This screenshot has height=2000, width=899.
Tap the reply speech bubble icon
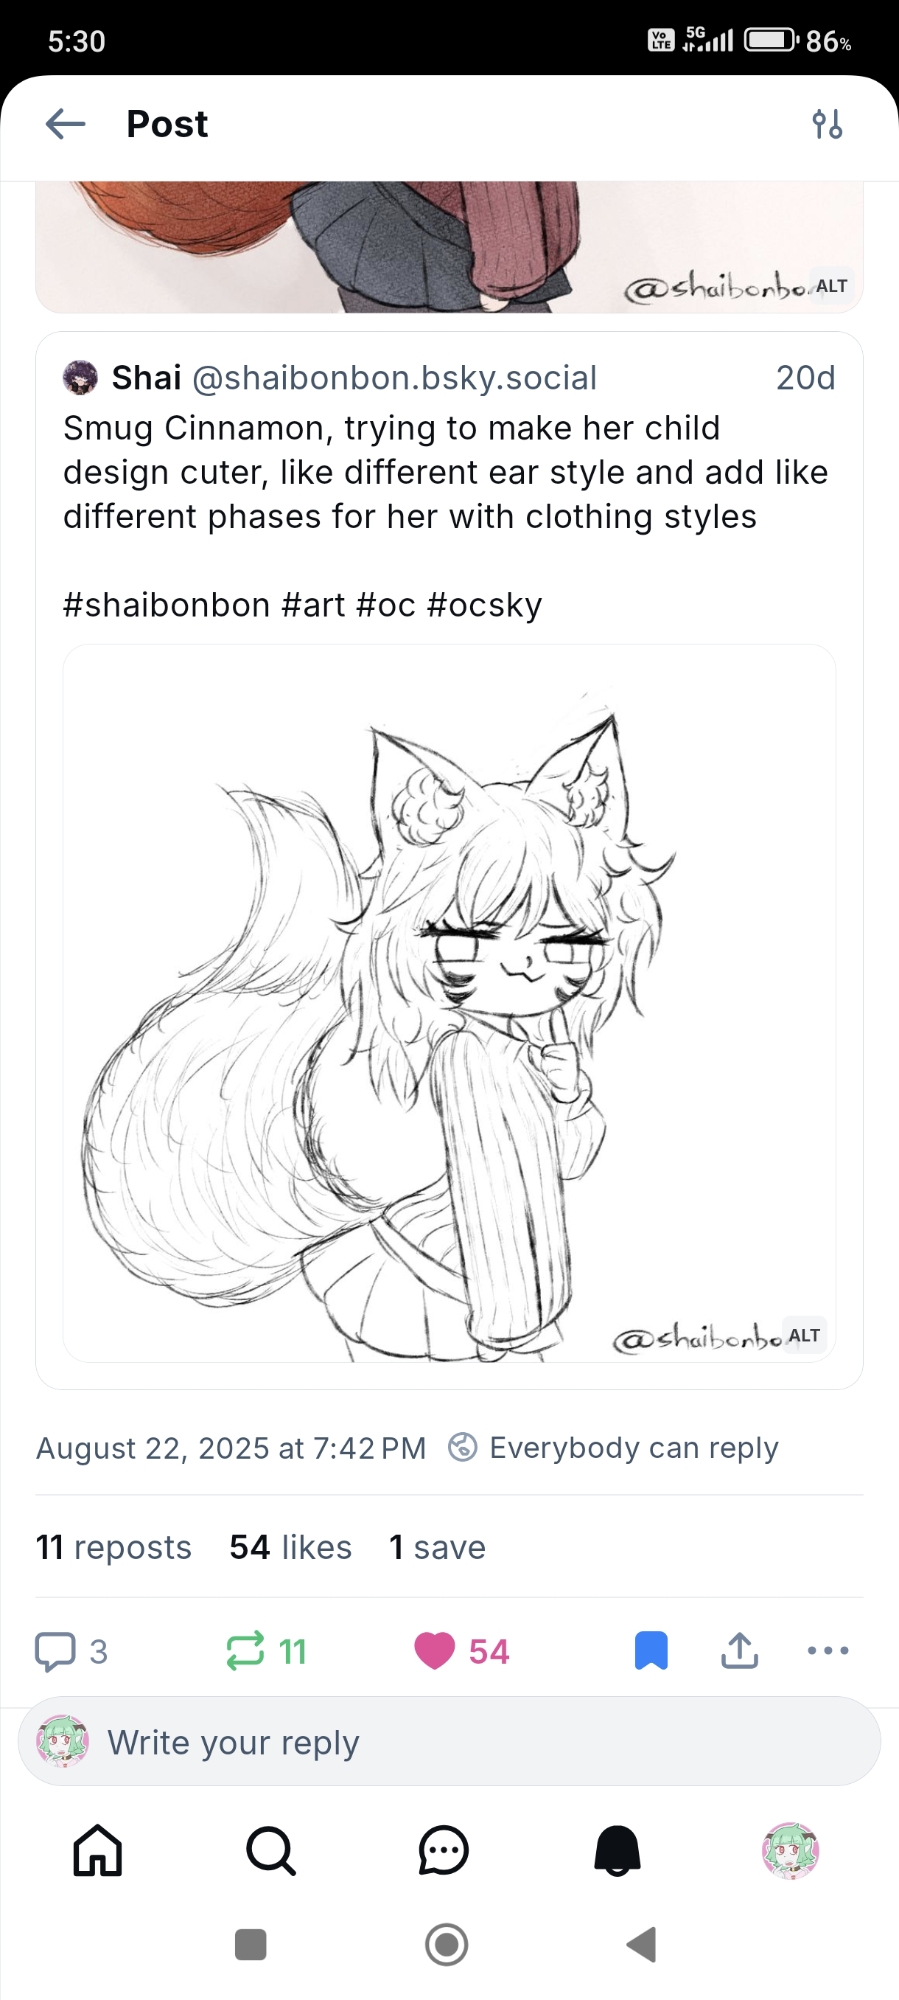55,1651
